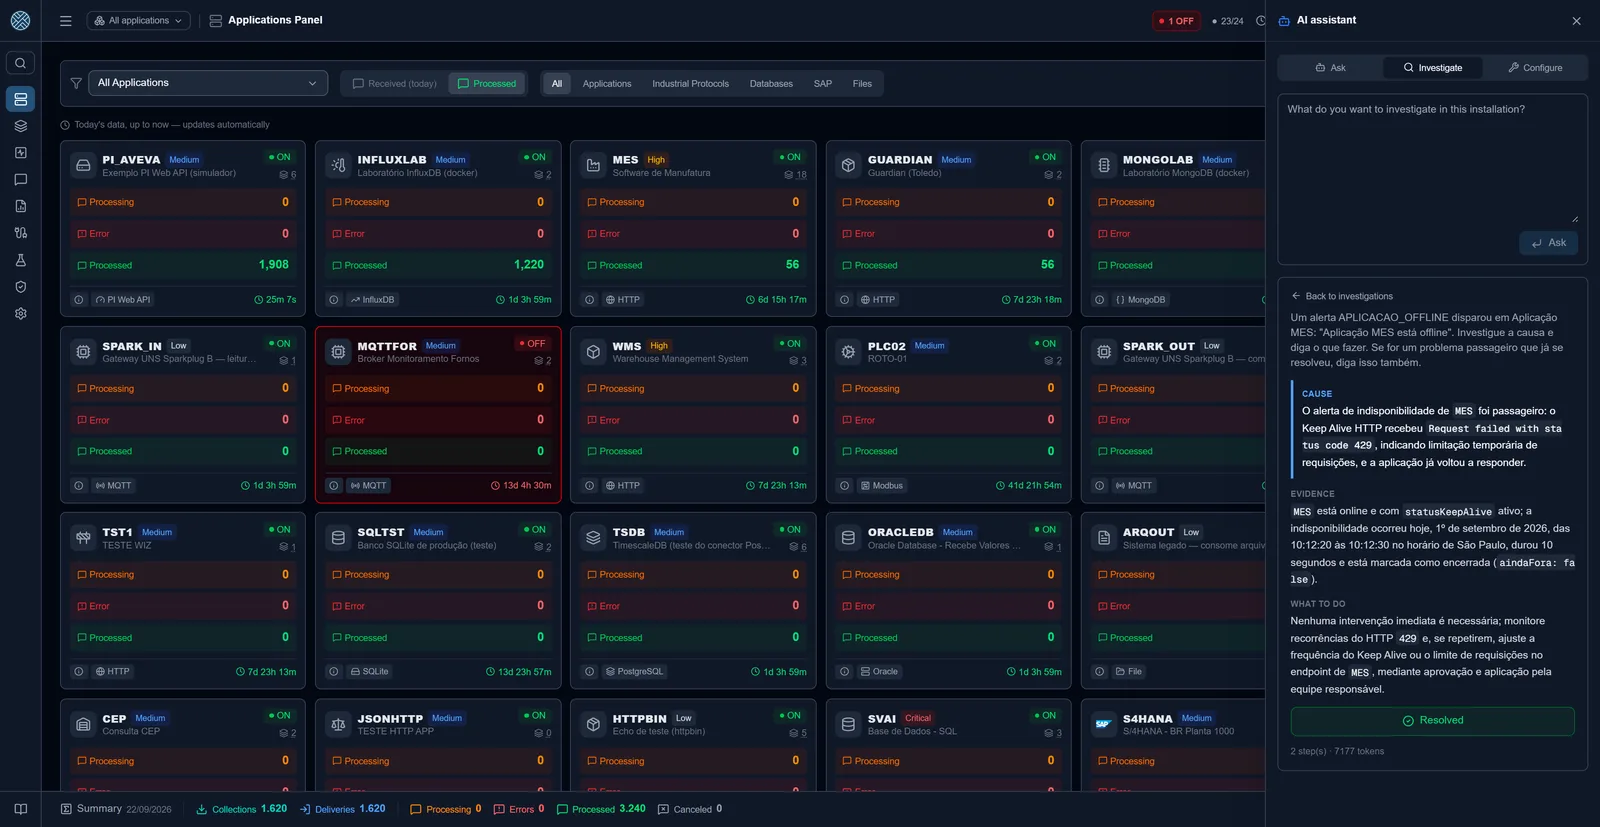Viewport: 1600px width, 827px height.
Task: Select the Processed view toggle
Action: (x=487, y=84)
